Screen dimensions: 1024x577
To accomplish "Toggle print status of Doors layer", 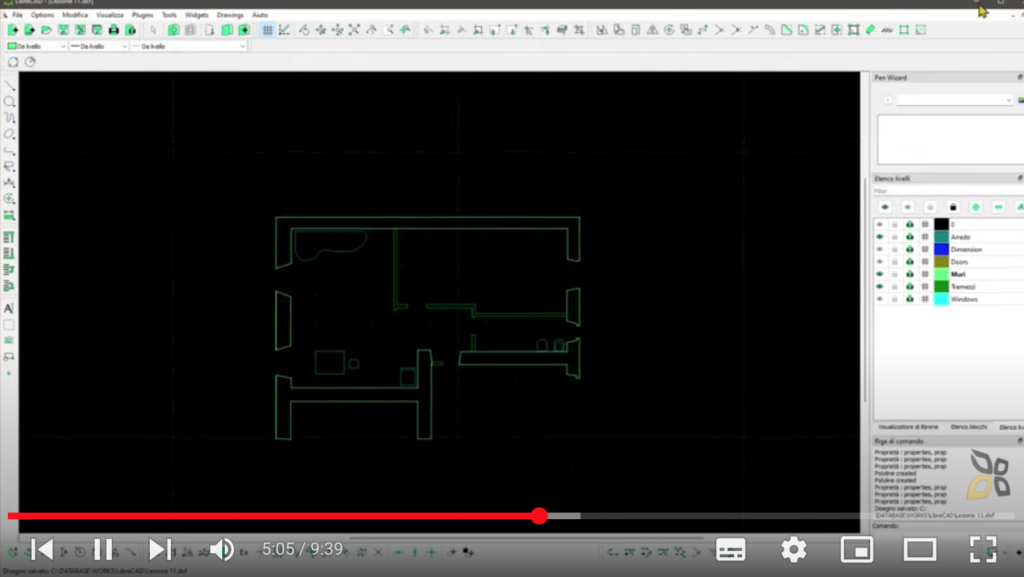I will [910, 262].
